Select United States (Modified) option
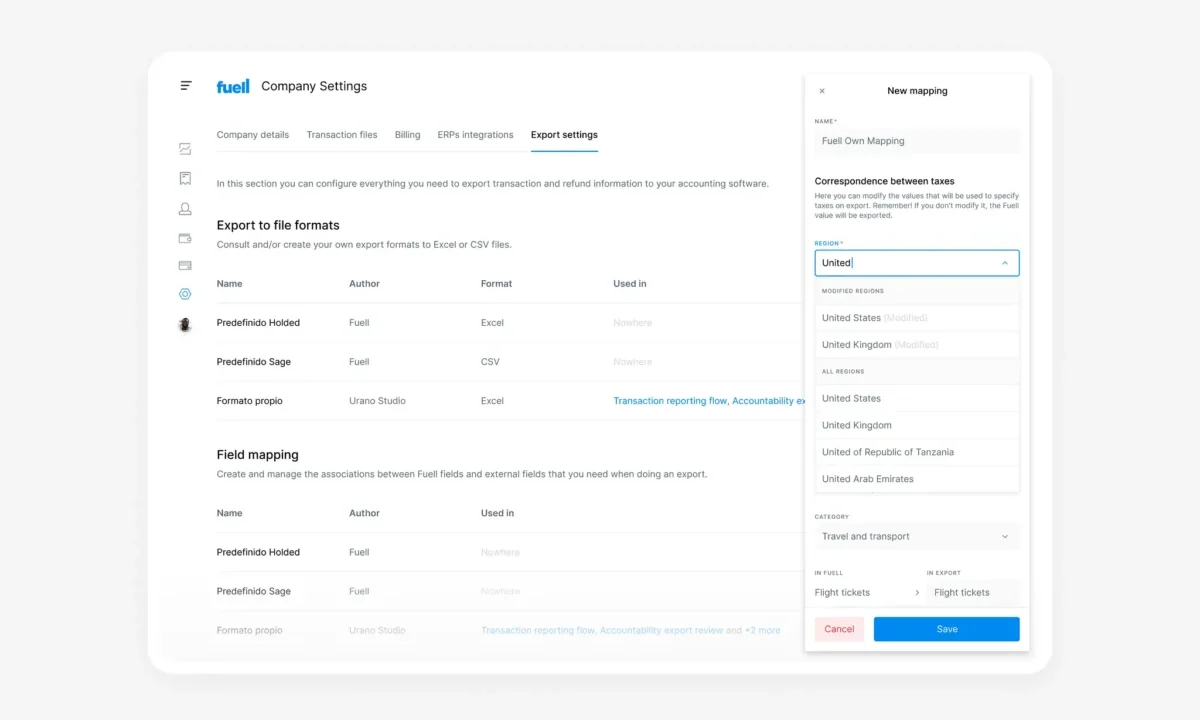This screenshot has width=1200, height=720. point(916,318)
